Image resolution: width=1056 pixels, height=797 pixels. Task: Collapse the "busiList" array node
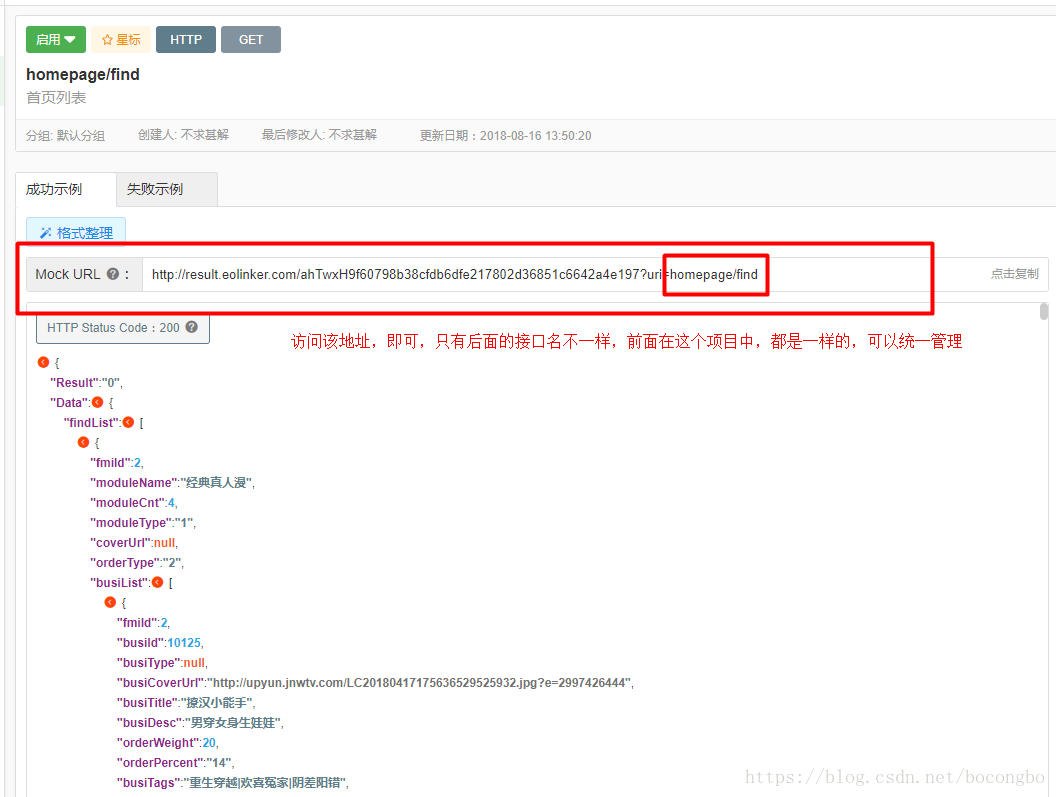tap(157, 582)
